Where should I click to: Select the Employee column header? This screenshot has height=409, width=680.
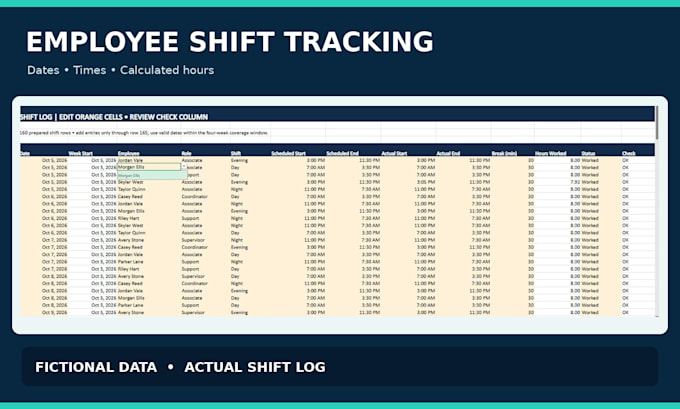(128, 153)
